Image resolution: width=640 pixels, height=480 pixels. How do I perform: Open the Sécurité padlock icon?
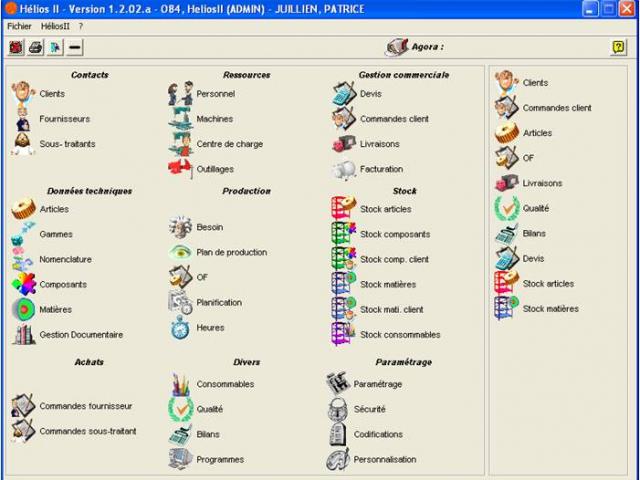click(338, 409)
